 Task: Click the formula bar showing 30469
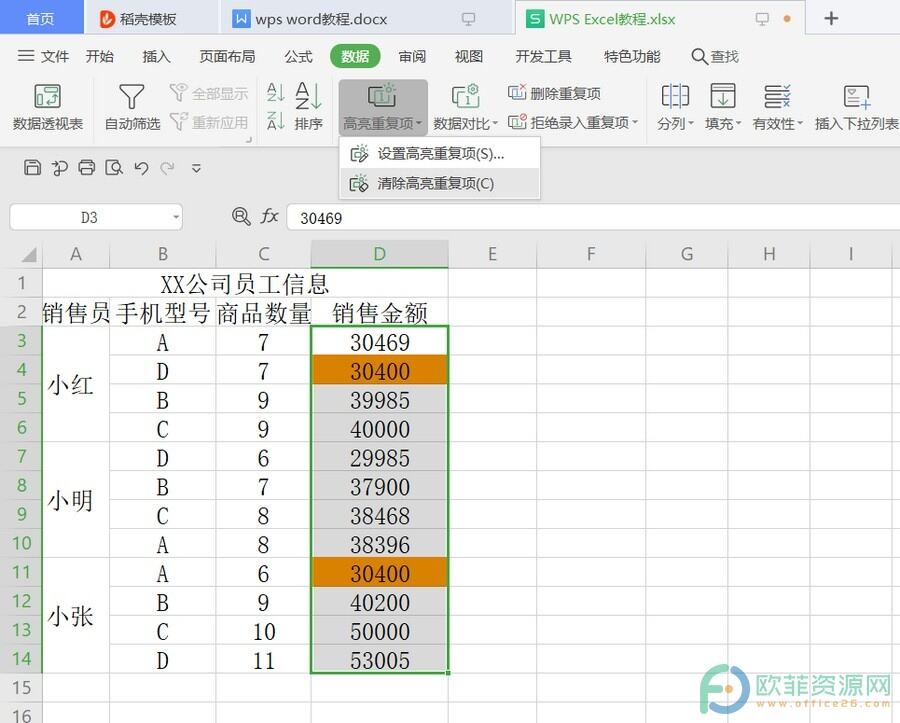(x=592, y=218)
